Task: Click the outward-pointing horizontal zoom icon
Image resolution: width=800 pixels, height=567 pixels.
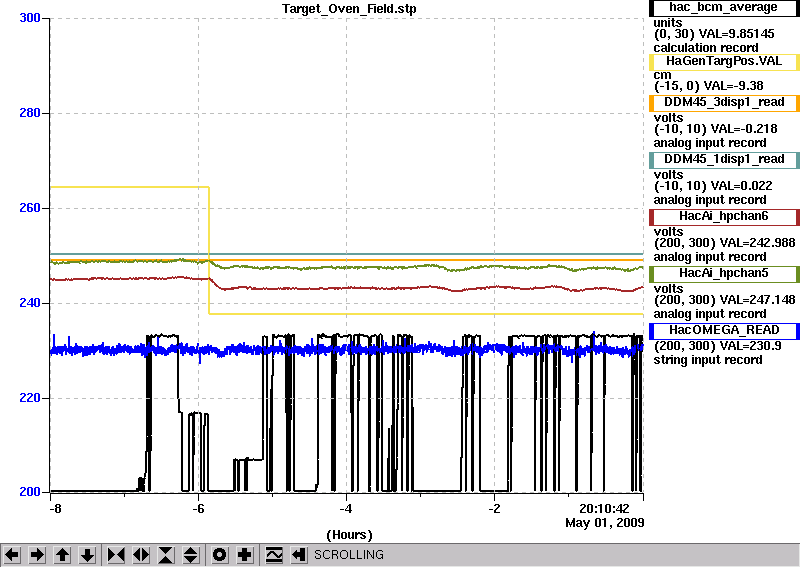Action: [x=141, y=555]
